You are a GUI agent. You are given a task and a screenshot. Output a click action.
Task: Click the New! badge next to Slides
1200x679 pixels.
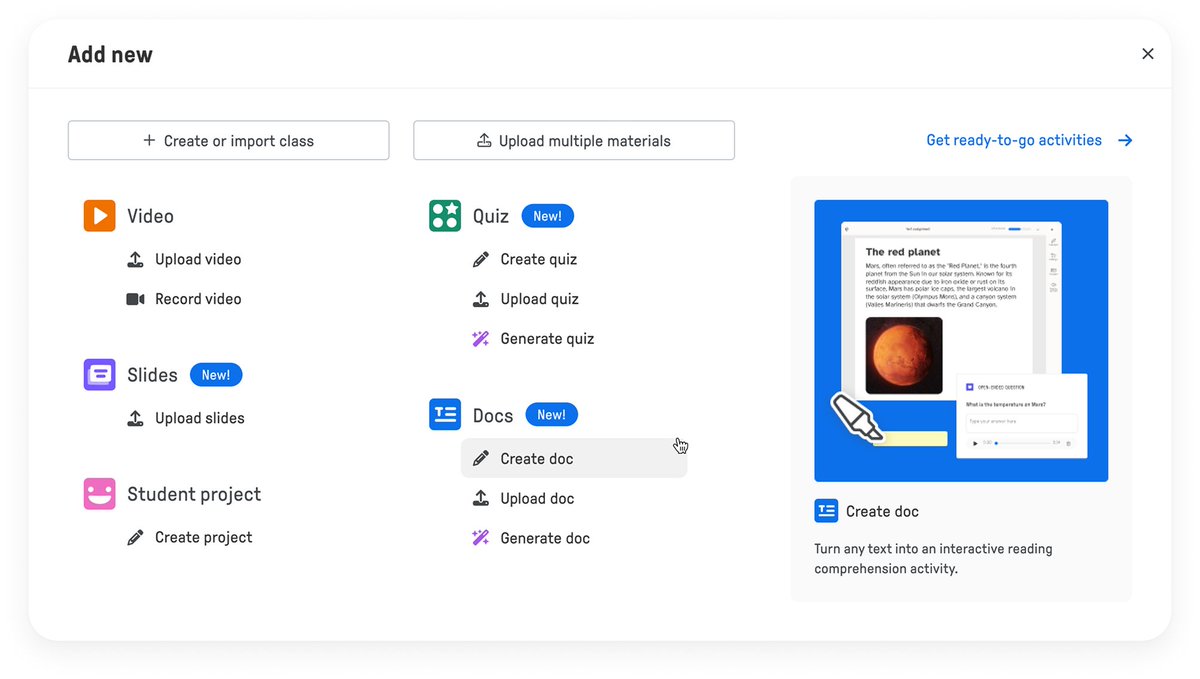pyautogui.click(x=216, y=375)
